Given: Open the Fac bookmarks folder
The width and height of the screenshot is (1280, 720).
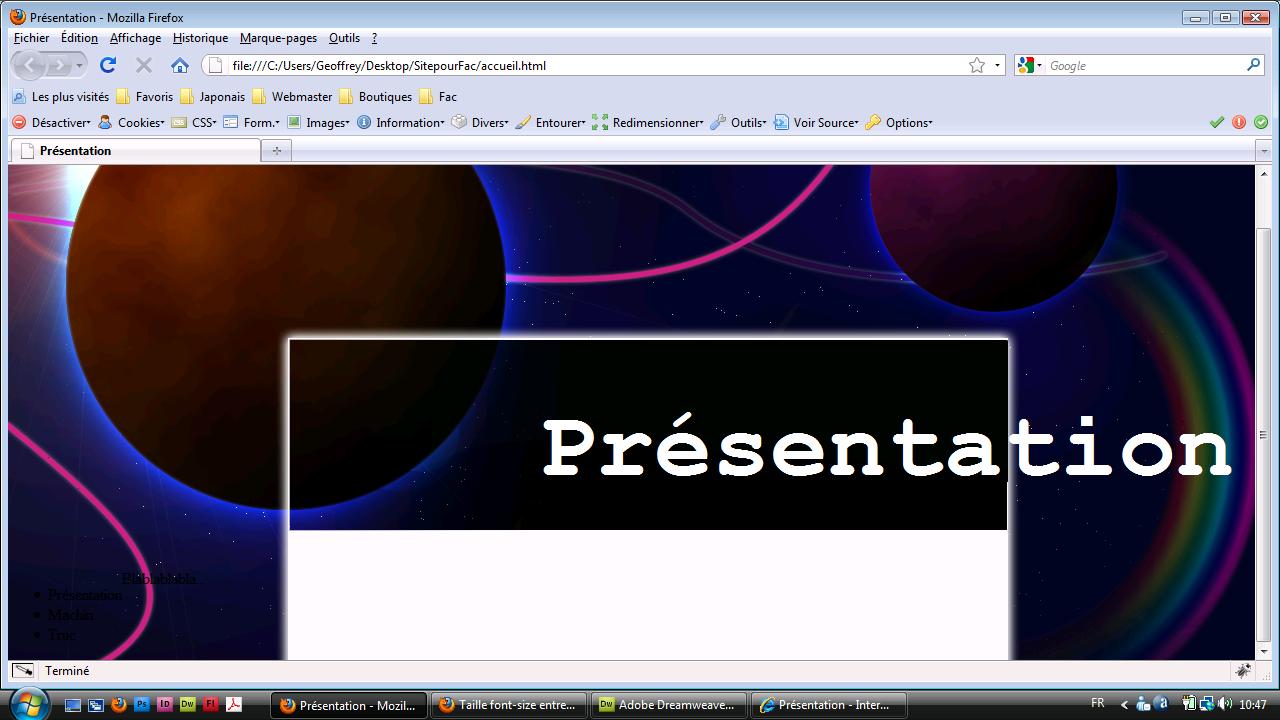Looking at the screenshot, I should pos(438,97).
